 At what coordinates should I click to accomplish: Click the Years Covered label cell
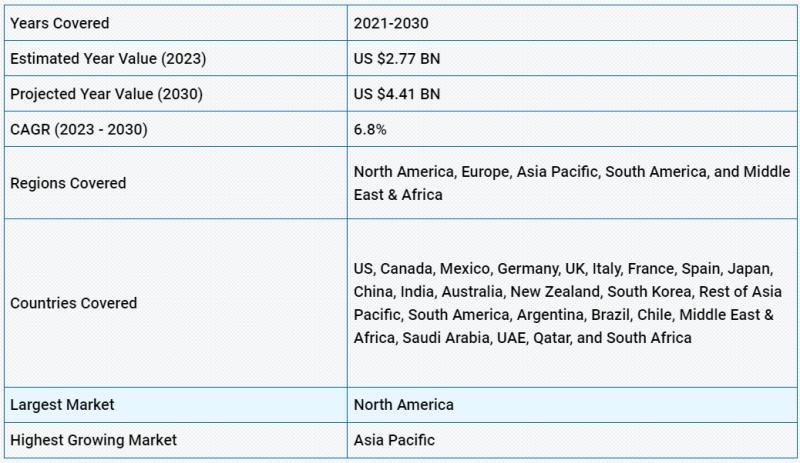coord(176,23)
